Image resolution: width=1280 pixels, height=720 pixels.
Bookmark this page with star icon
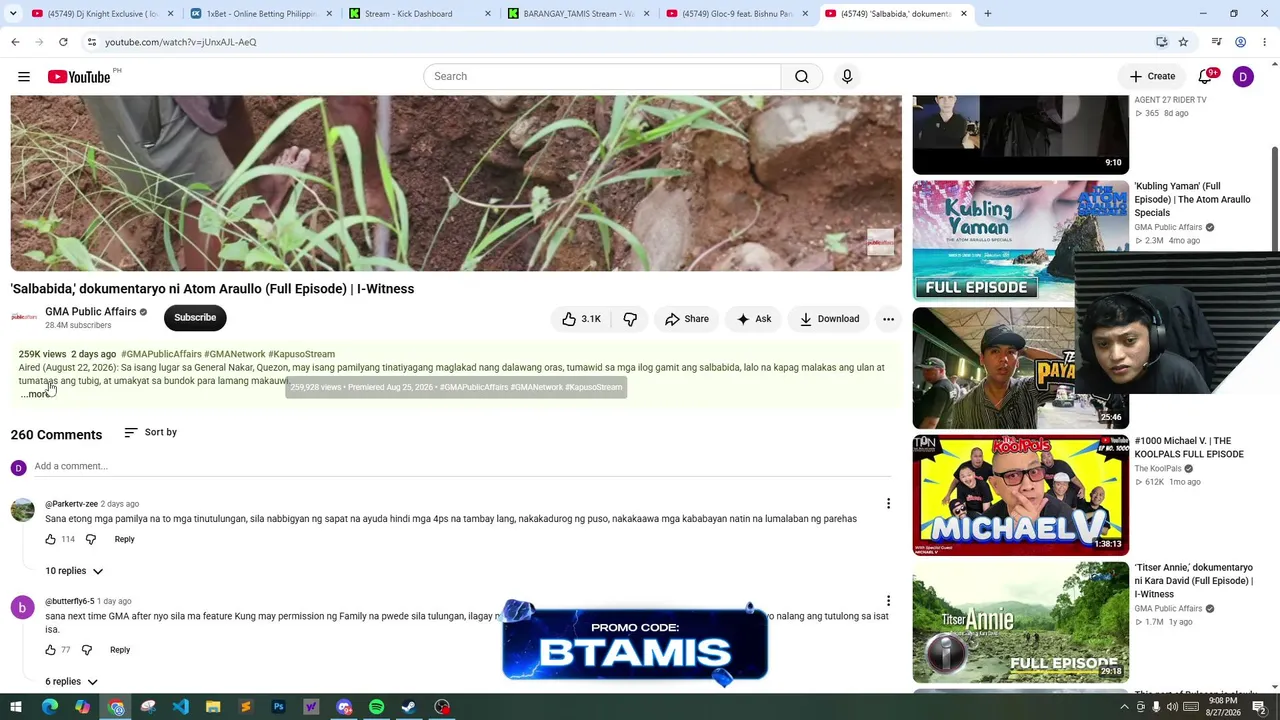tap(1183, 42)
